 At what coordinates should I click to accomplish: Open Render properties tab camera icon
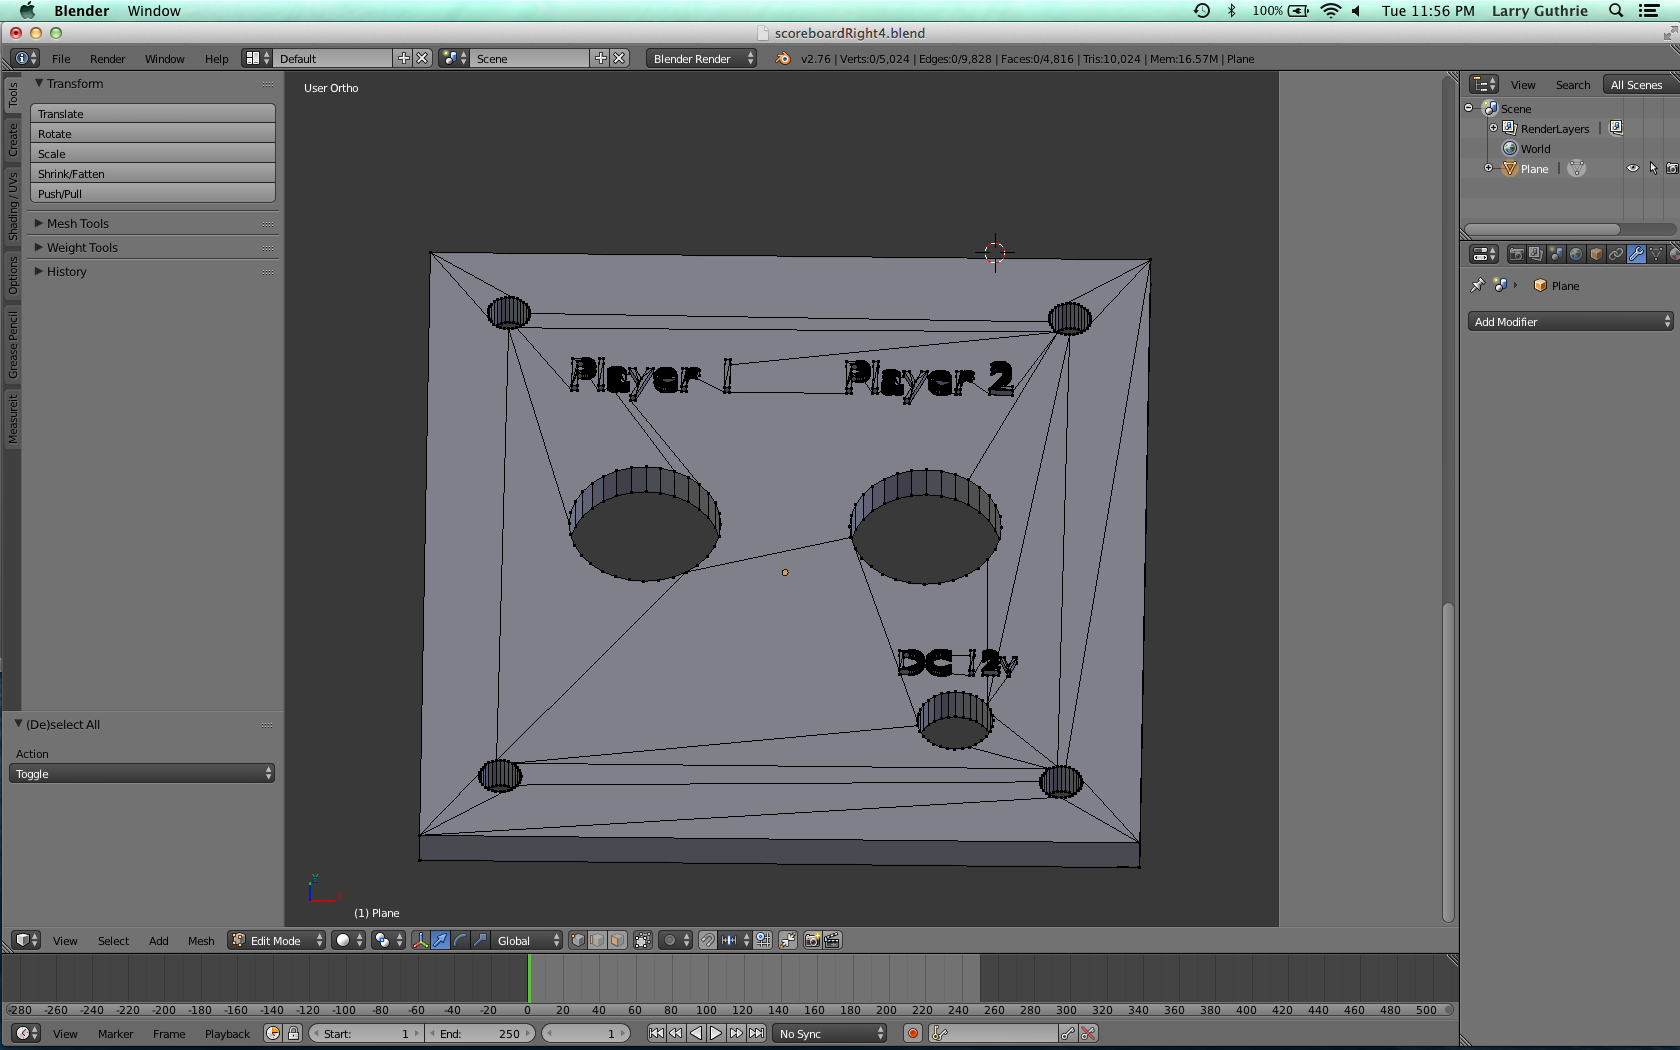[x=1516, y=254]
